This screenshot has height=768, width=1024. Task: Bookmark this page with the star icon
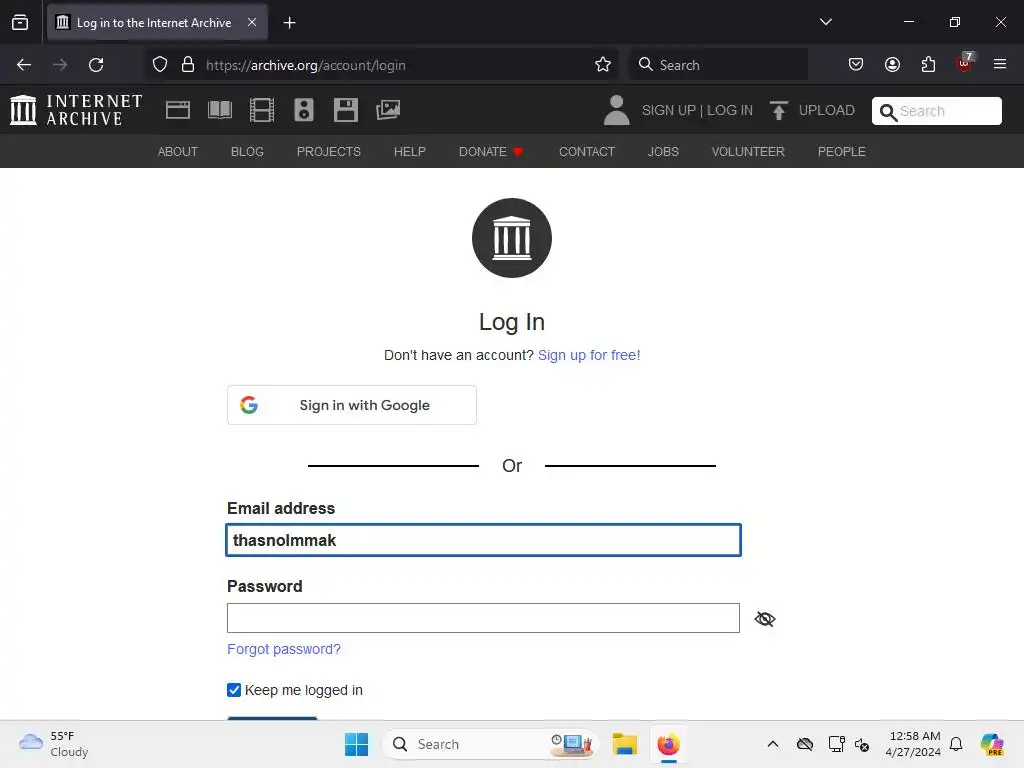pos(603,65)
